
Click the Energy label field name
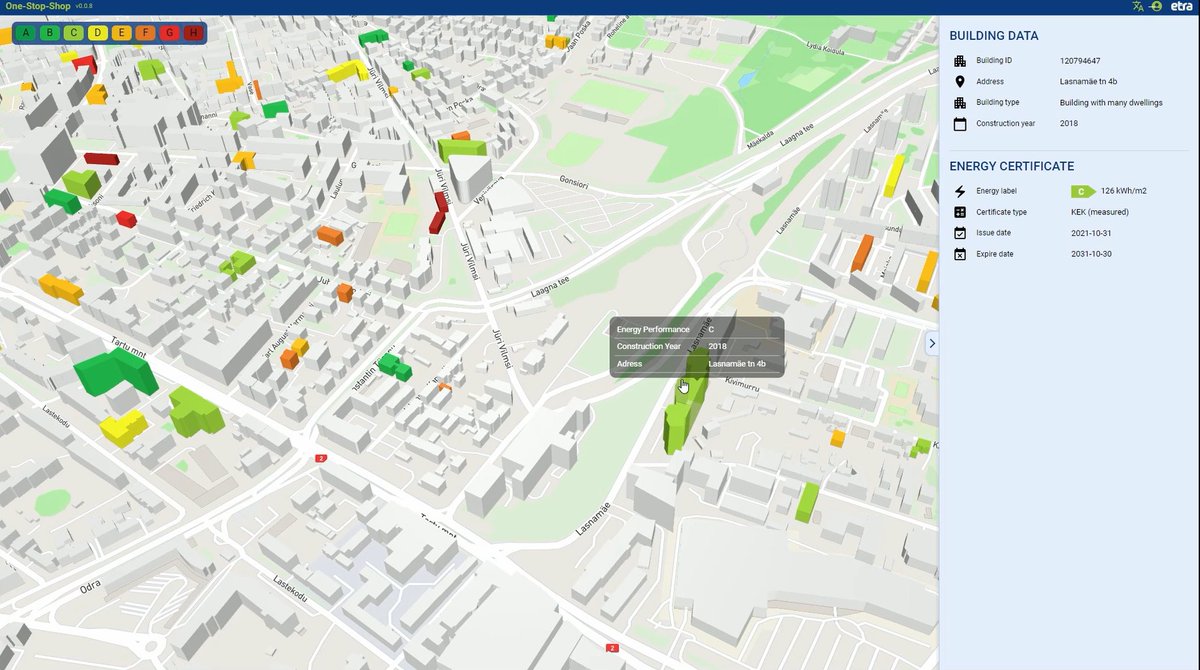click(999, 191)
